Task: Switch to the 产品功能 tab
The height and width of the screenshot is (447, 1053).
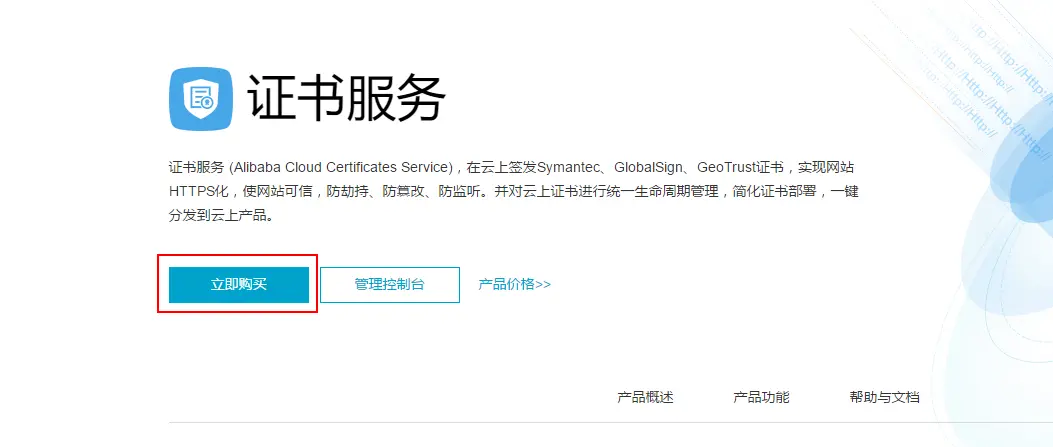Action: (761, 397)
